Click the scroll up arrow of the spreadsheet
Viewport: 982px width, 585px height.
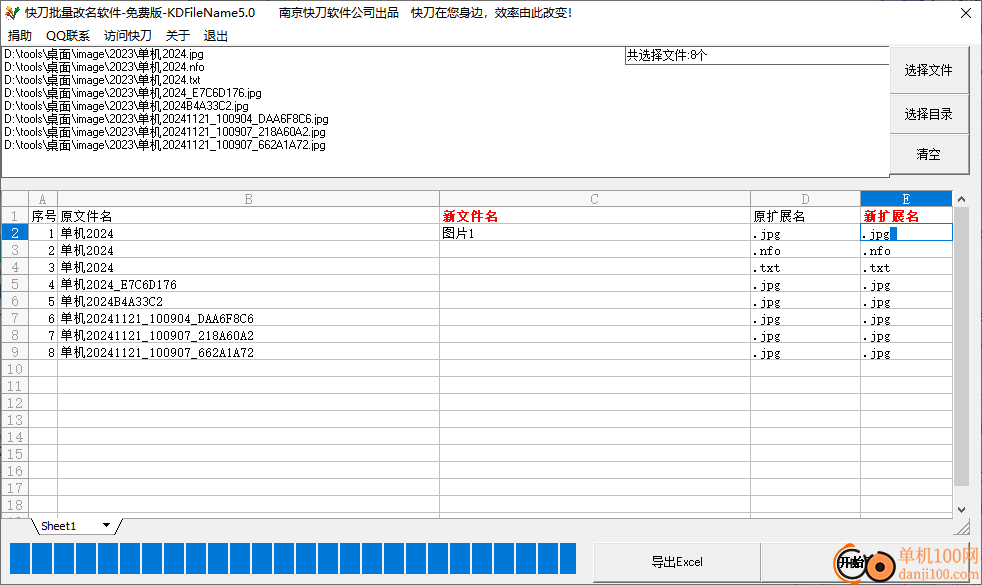point(961,199)
